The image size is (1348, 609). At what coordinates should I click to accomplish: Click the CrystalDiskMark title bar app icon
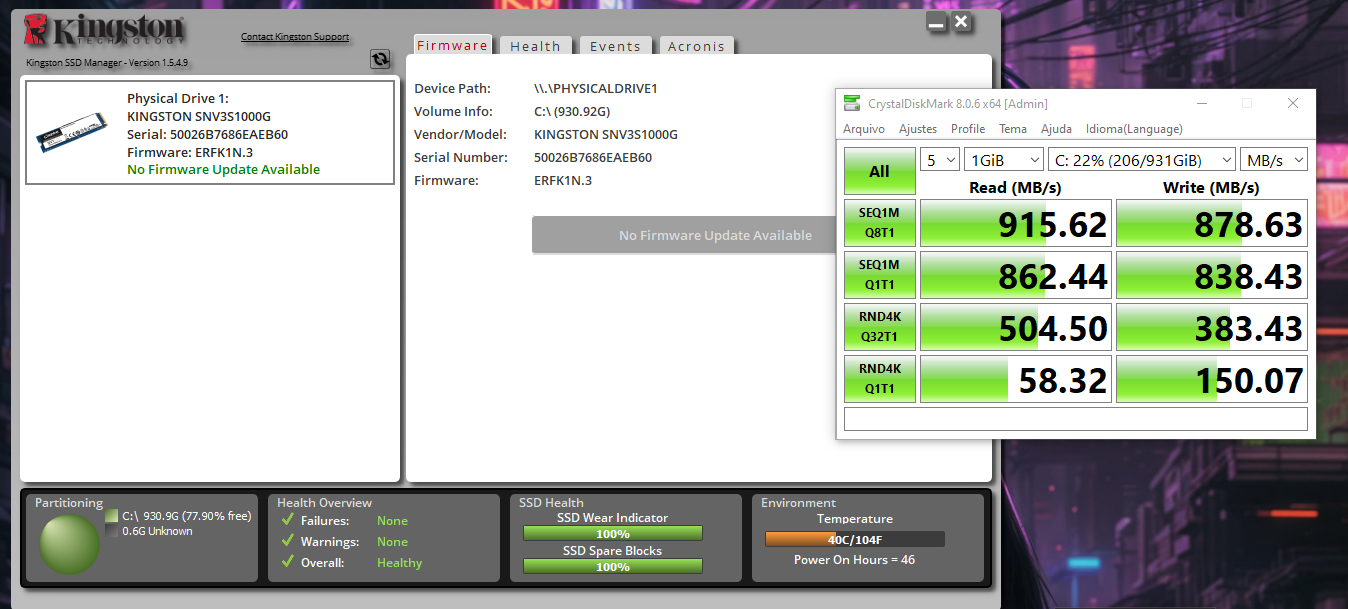pyautogui.click(x=852, y=103)
